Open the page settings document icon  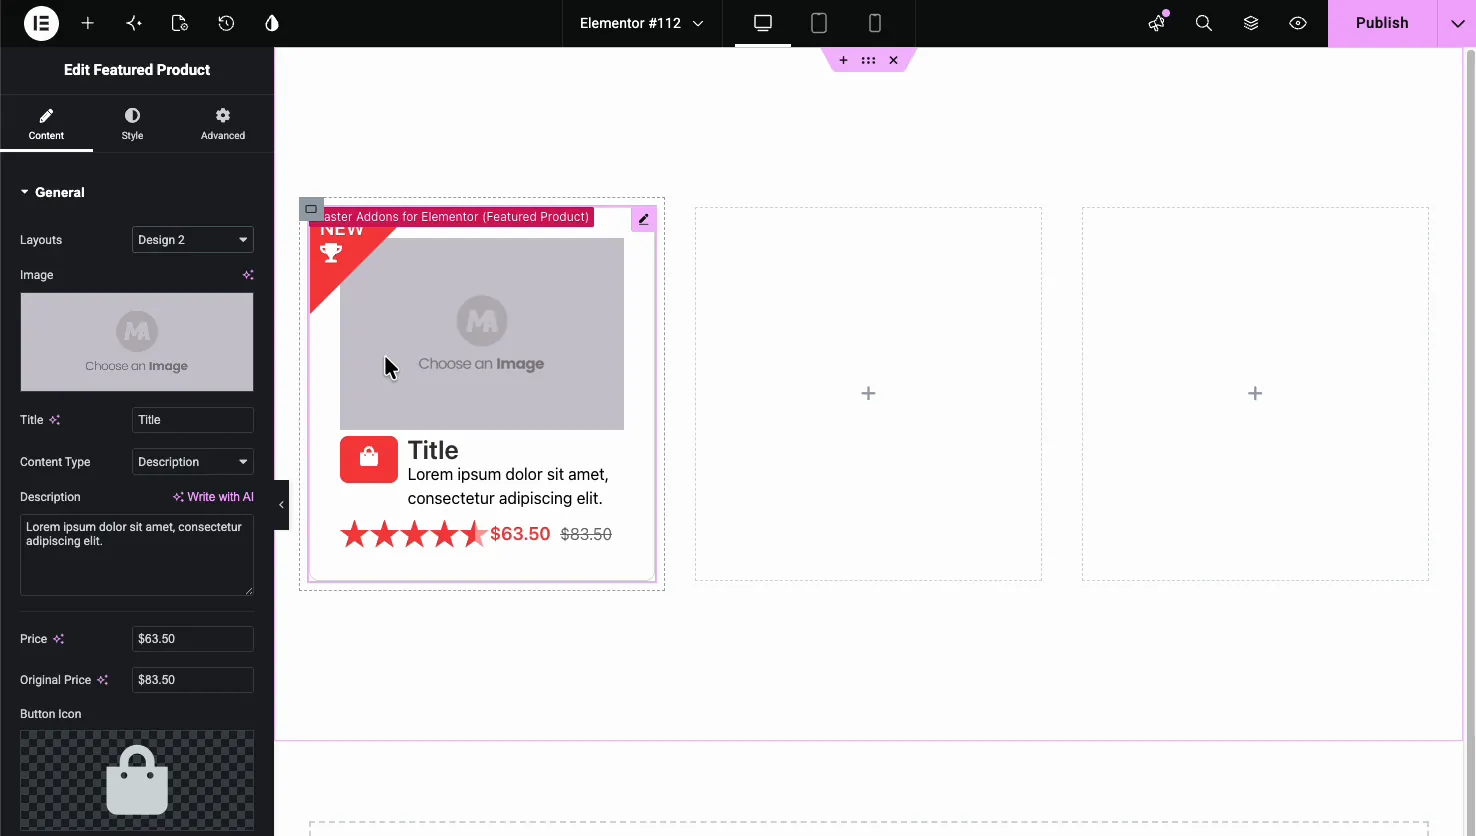180,23
